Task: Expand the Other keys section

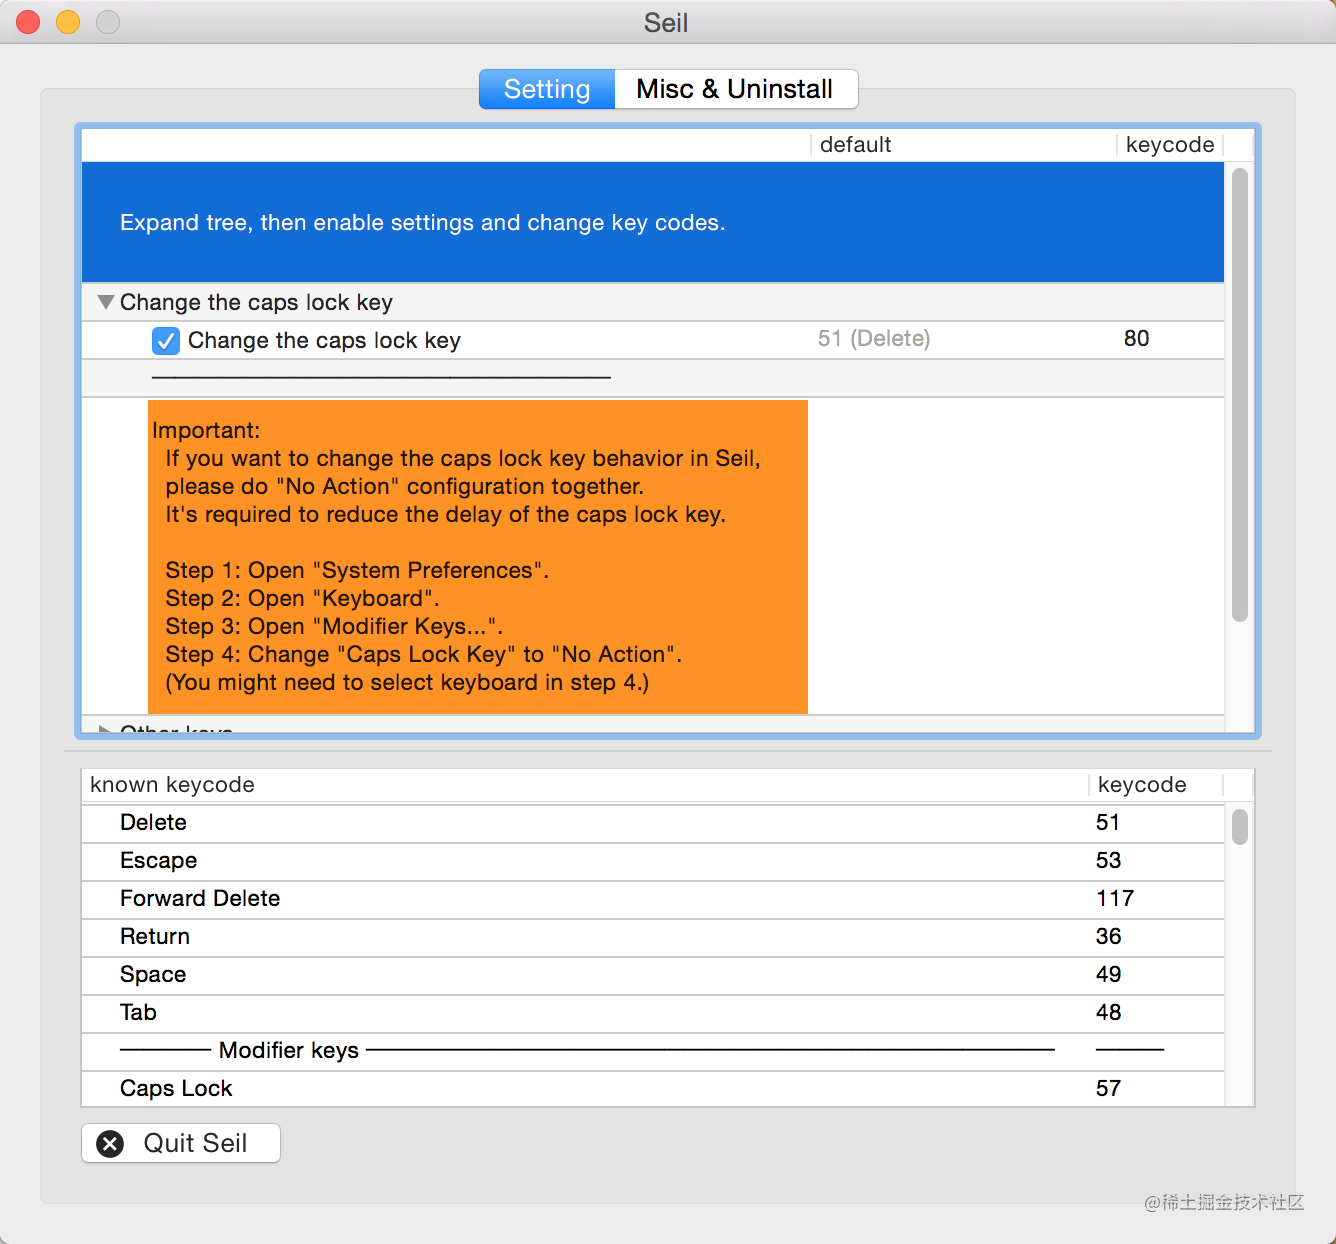Action: [105, 729]
